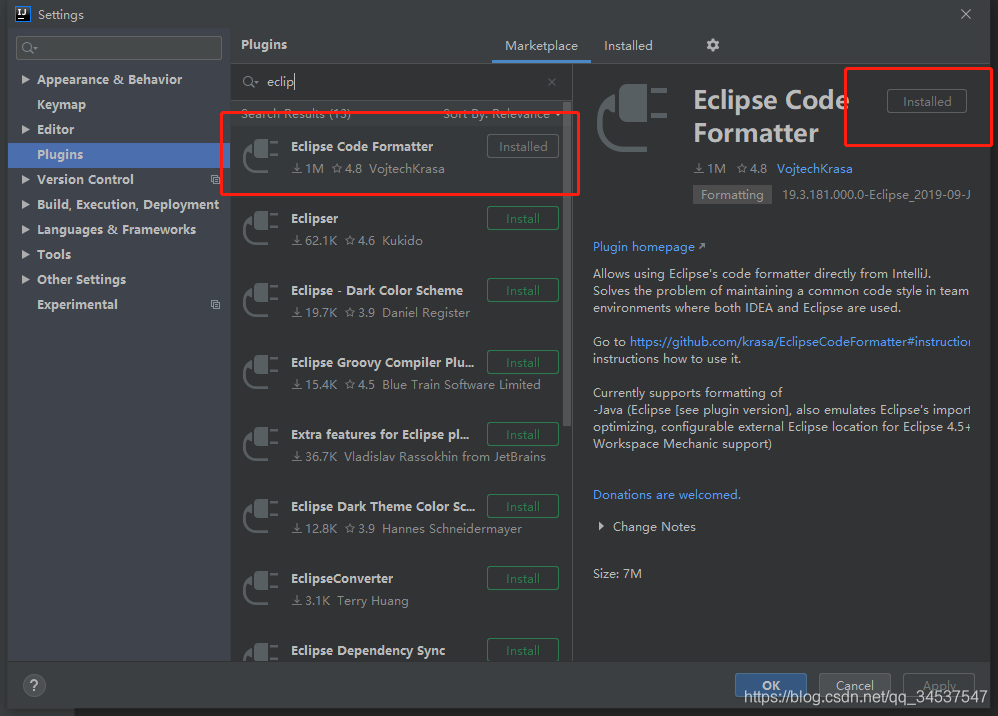Click Installed button in details pane header
Viewport: 998px width, 716px height.
(x=927, y=101)
